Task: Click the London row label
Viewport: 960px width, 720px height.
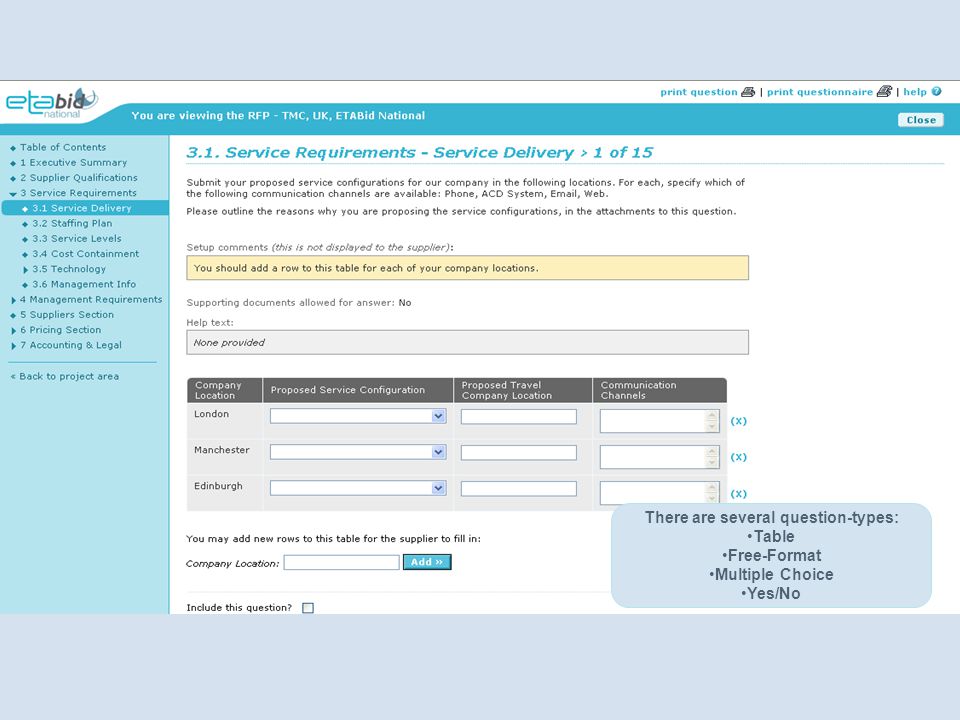Action: point(211,414)
